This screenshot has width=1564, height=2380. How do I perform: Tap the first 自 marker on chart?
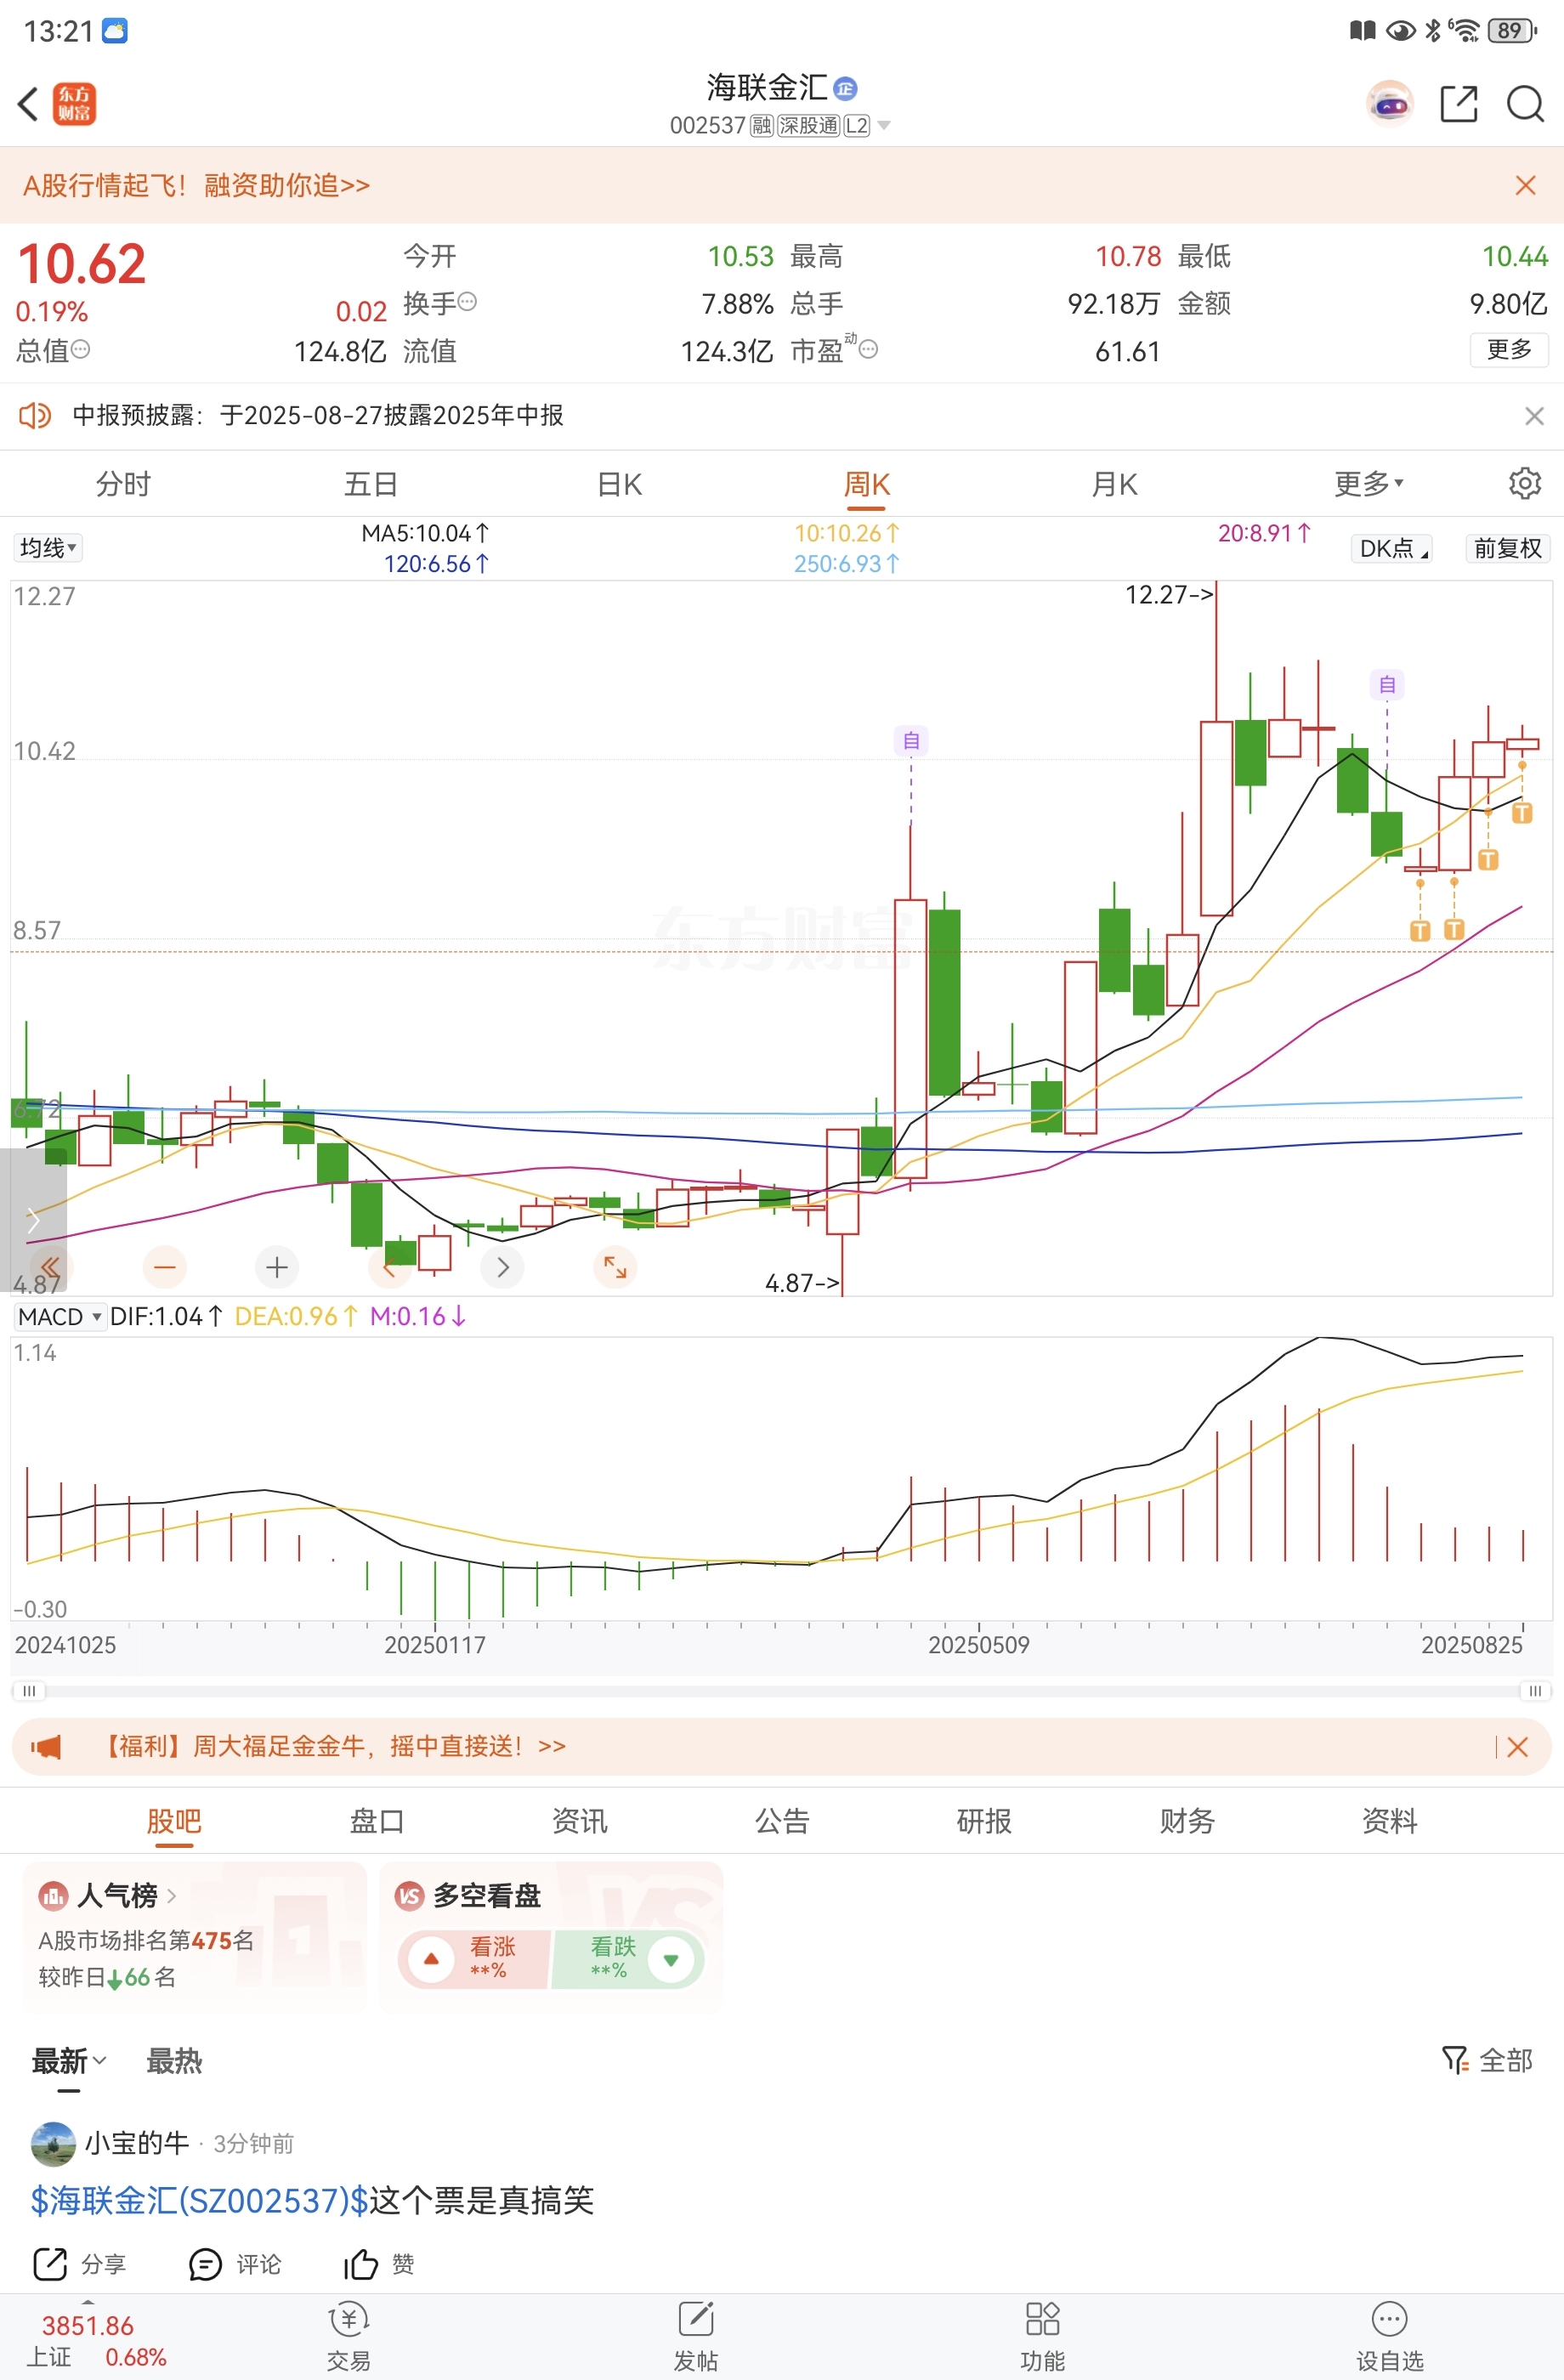(911, 740)
